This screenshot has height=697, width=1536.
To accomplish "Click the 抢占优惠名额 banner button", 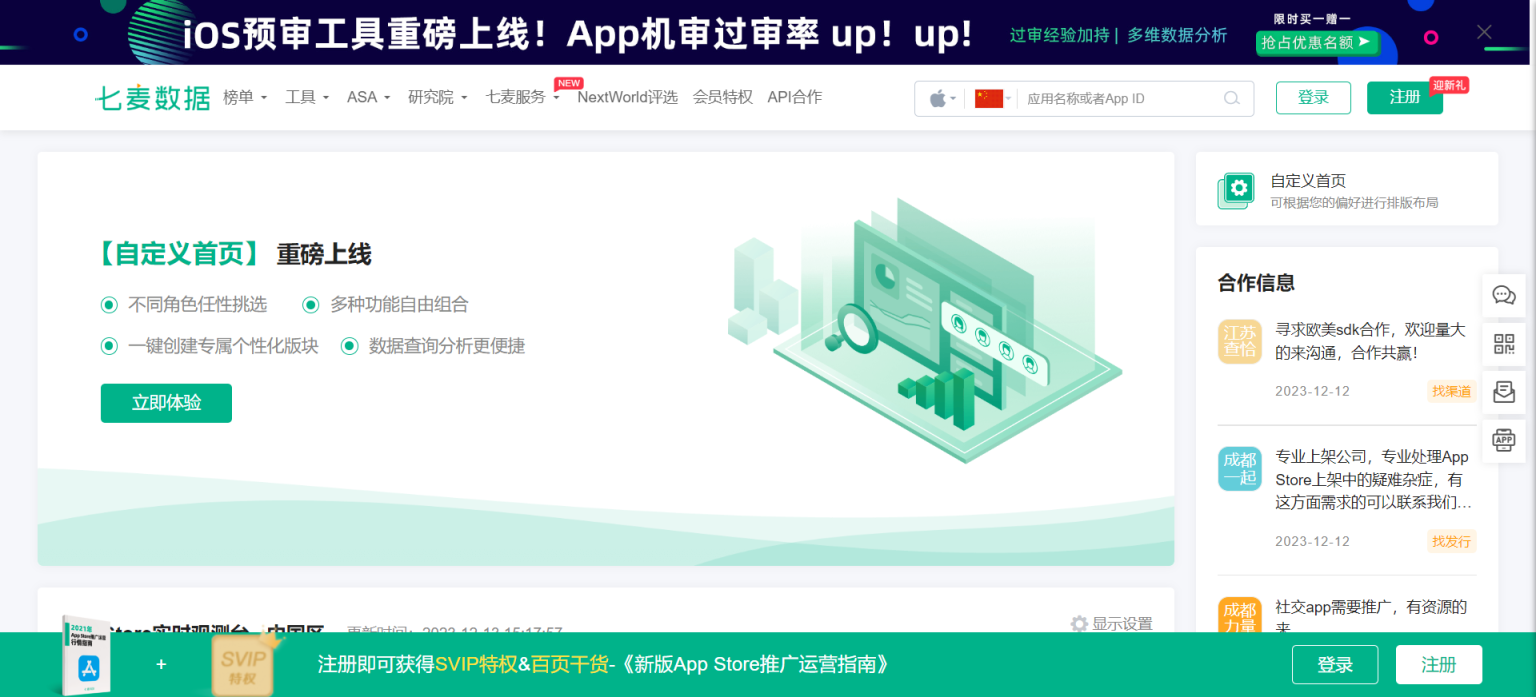I will (1317, 43).
